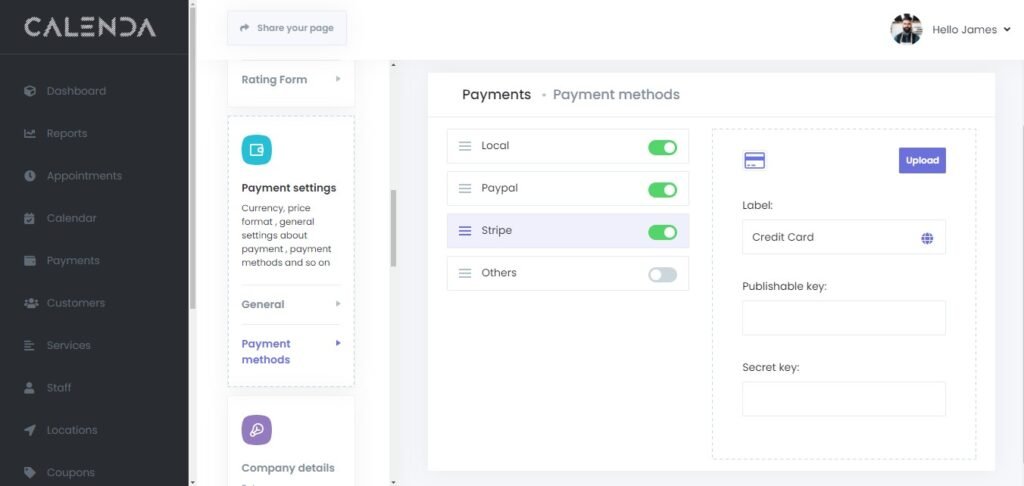Click the Locations arrow icon

[29, 430]
